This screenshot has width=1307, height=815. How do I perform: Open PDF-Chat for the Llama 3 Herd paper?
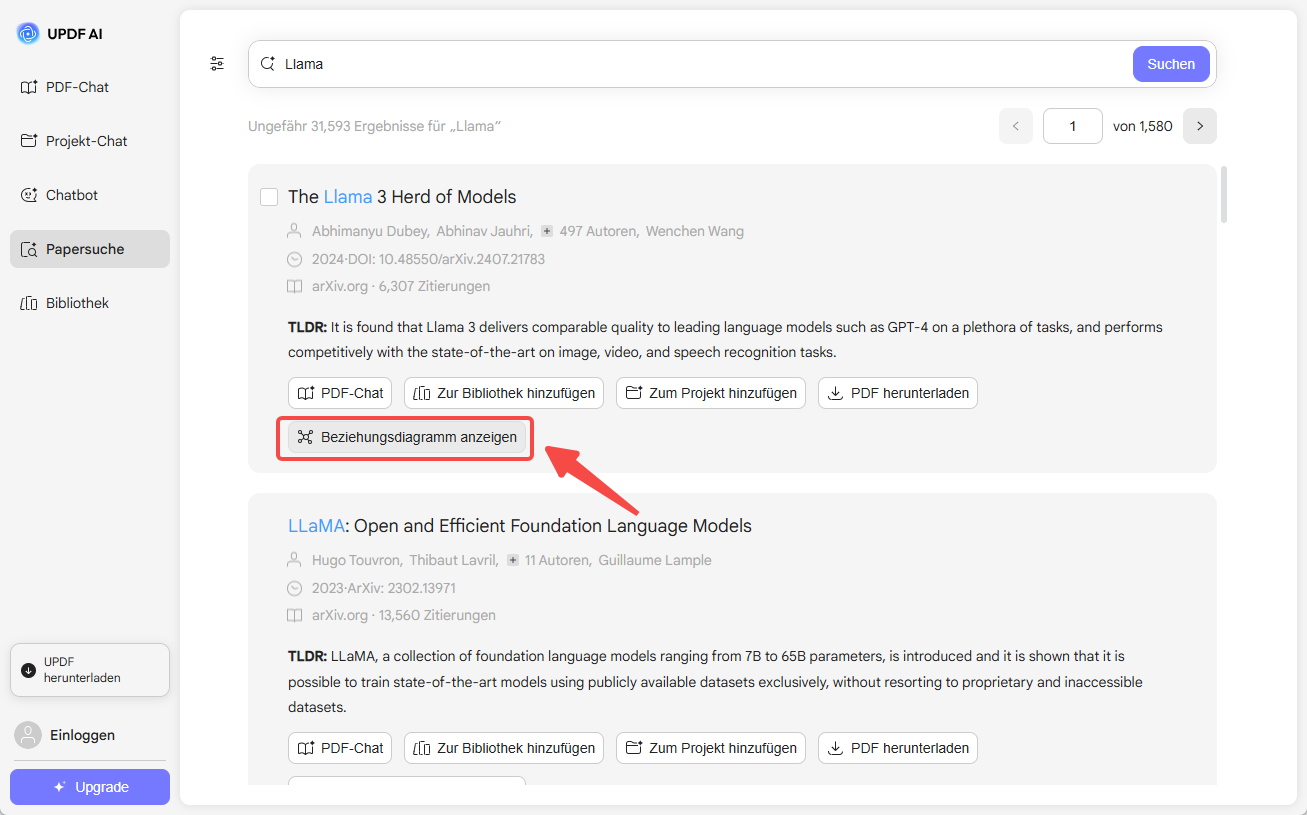click(340, 393)
